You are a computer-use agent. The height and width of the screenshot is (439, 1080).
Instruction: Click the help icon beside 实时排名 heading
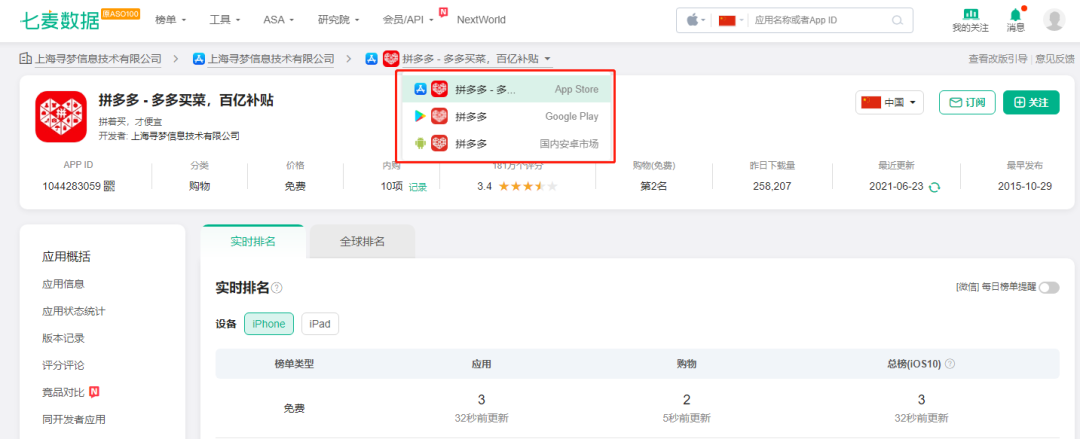coord(277,288)
